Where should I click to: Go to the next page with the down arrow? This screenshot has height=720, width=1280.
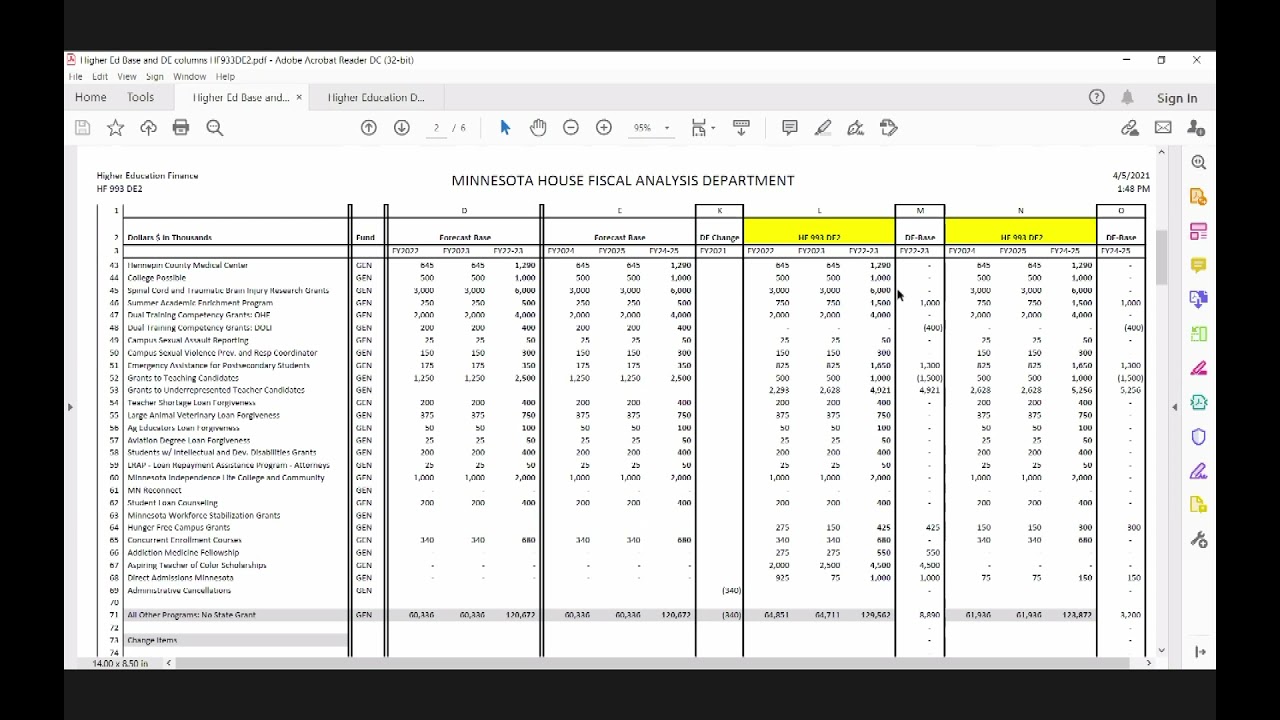tap(402, 128)
